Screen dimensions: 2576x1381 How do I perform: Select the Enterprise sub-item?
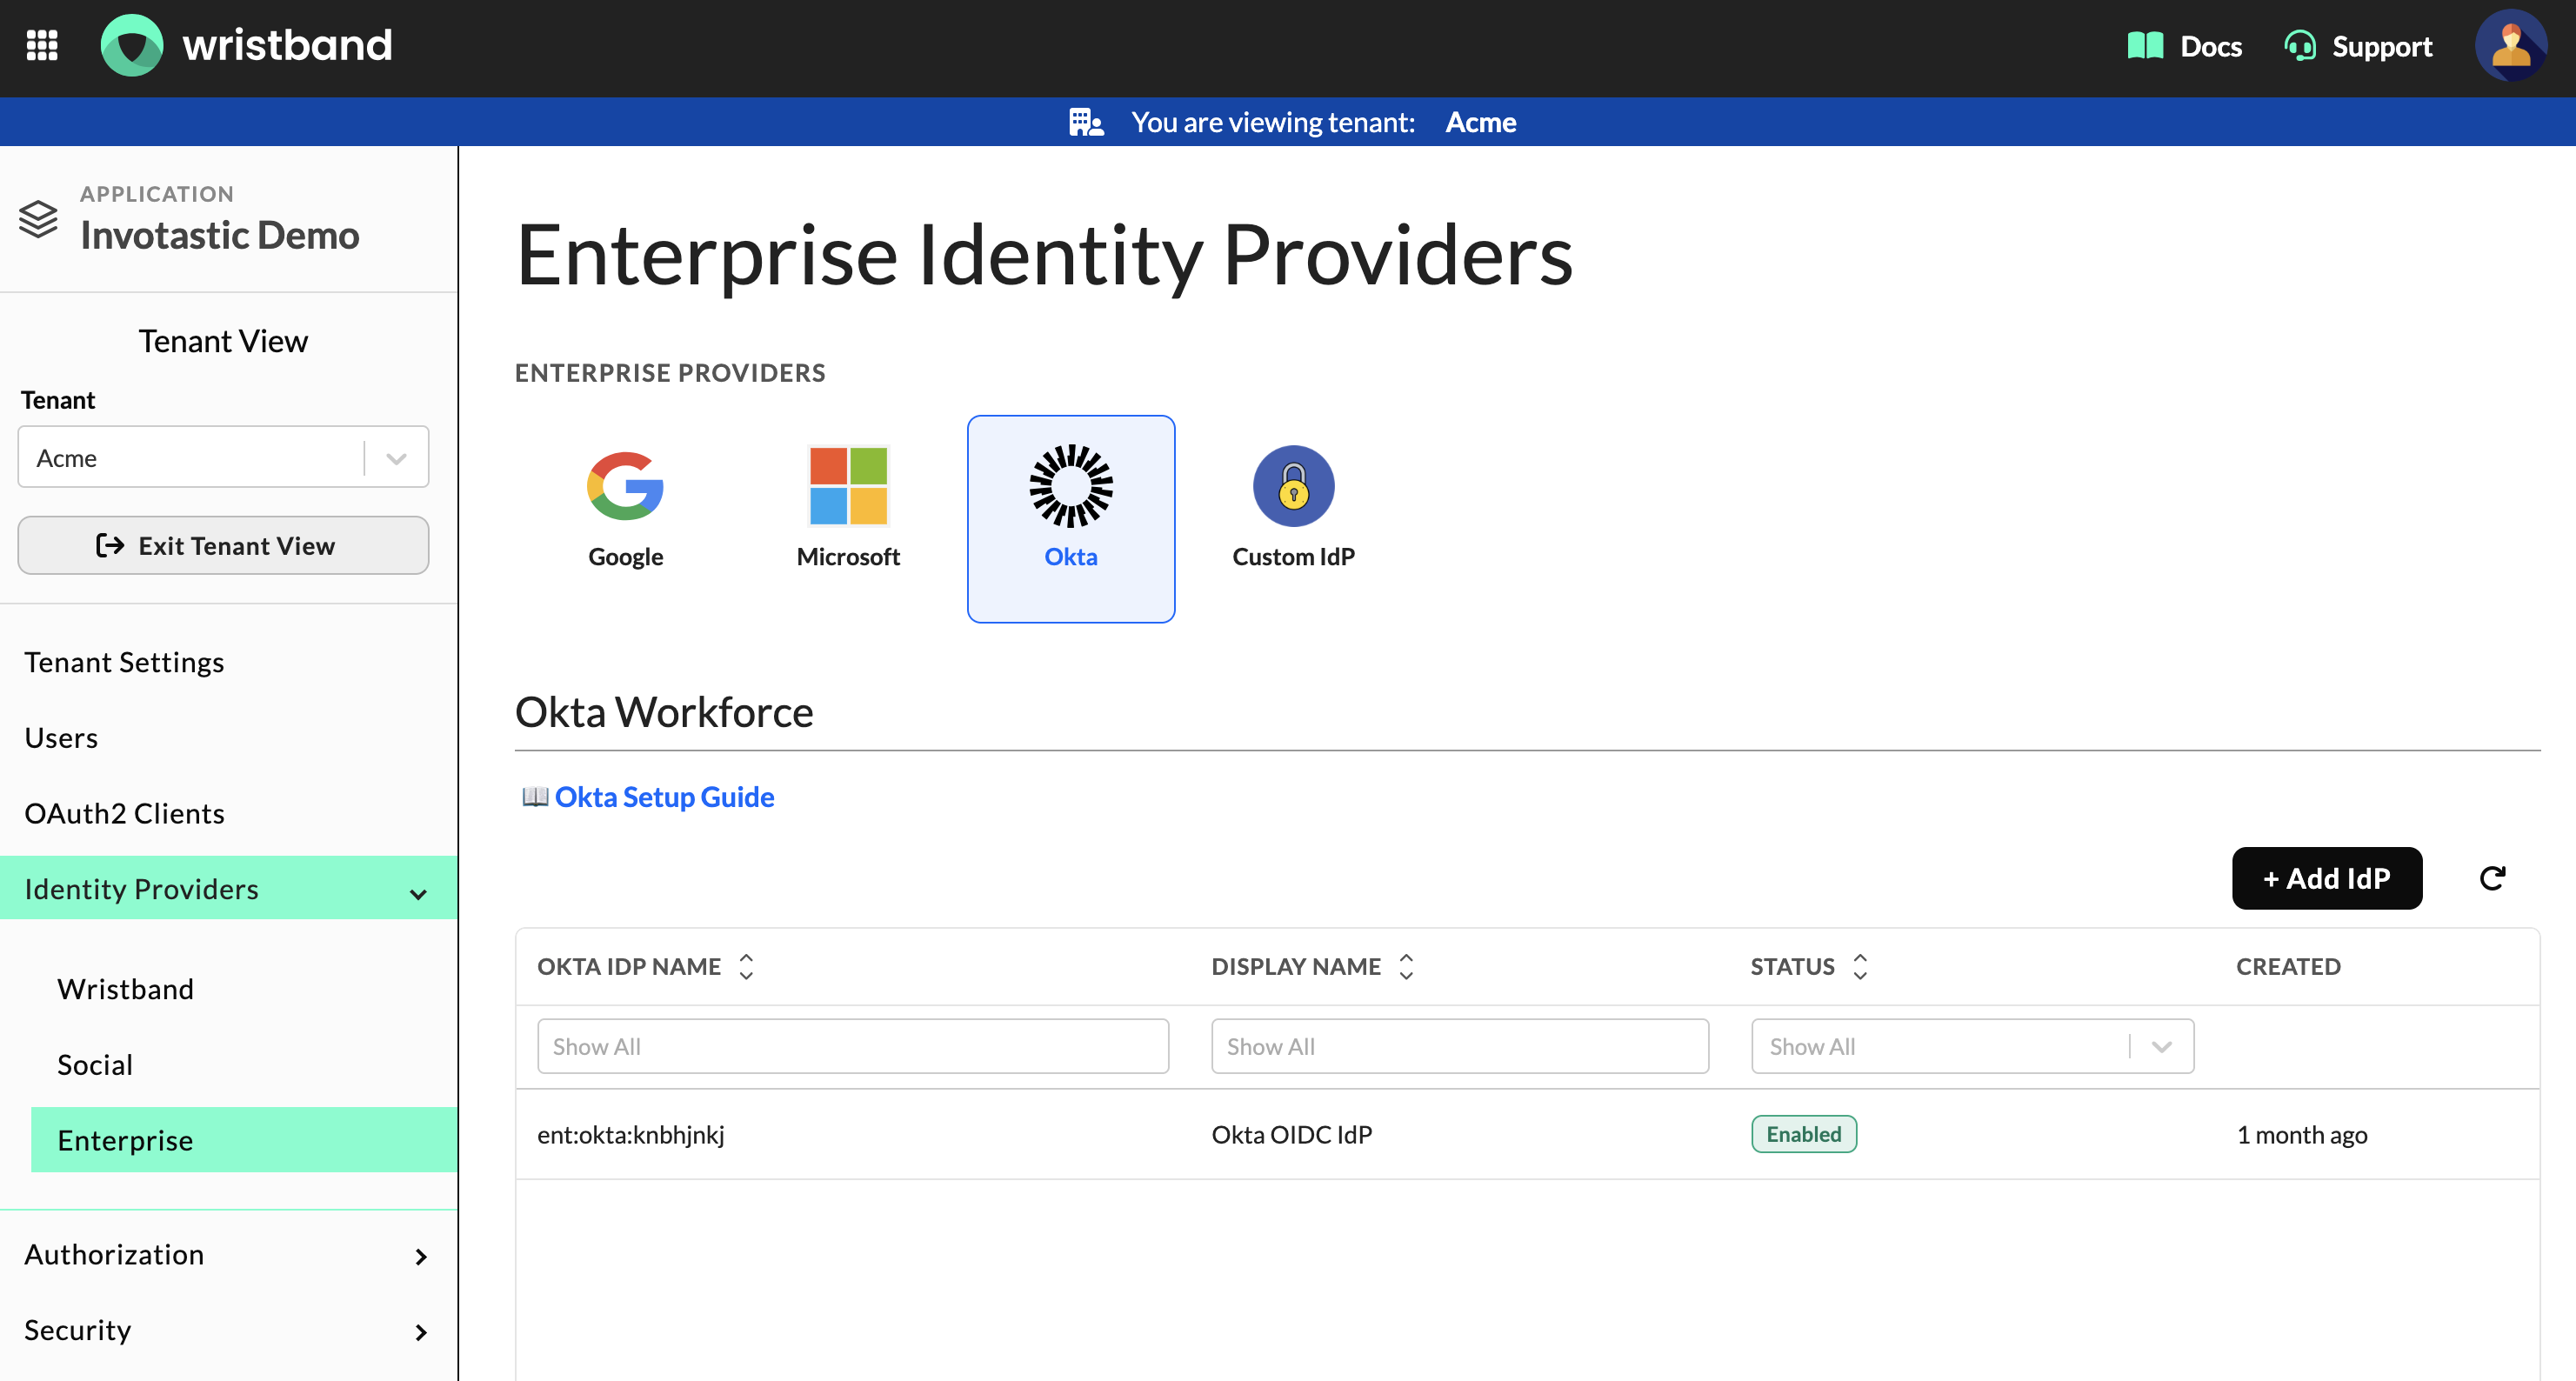tap(244, 1140)
